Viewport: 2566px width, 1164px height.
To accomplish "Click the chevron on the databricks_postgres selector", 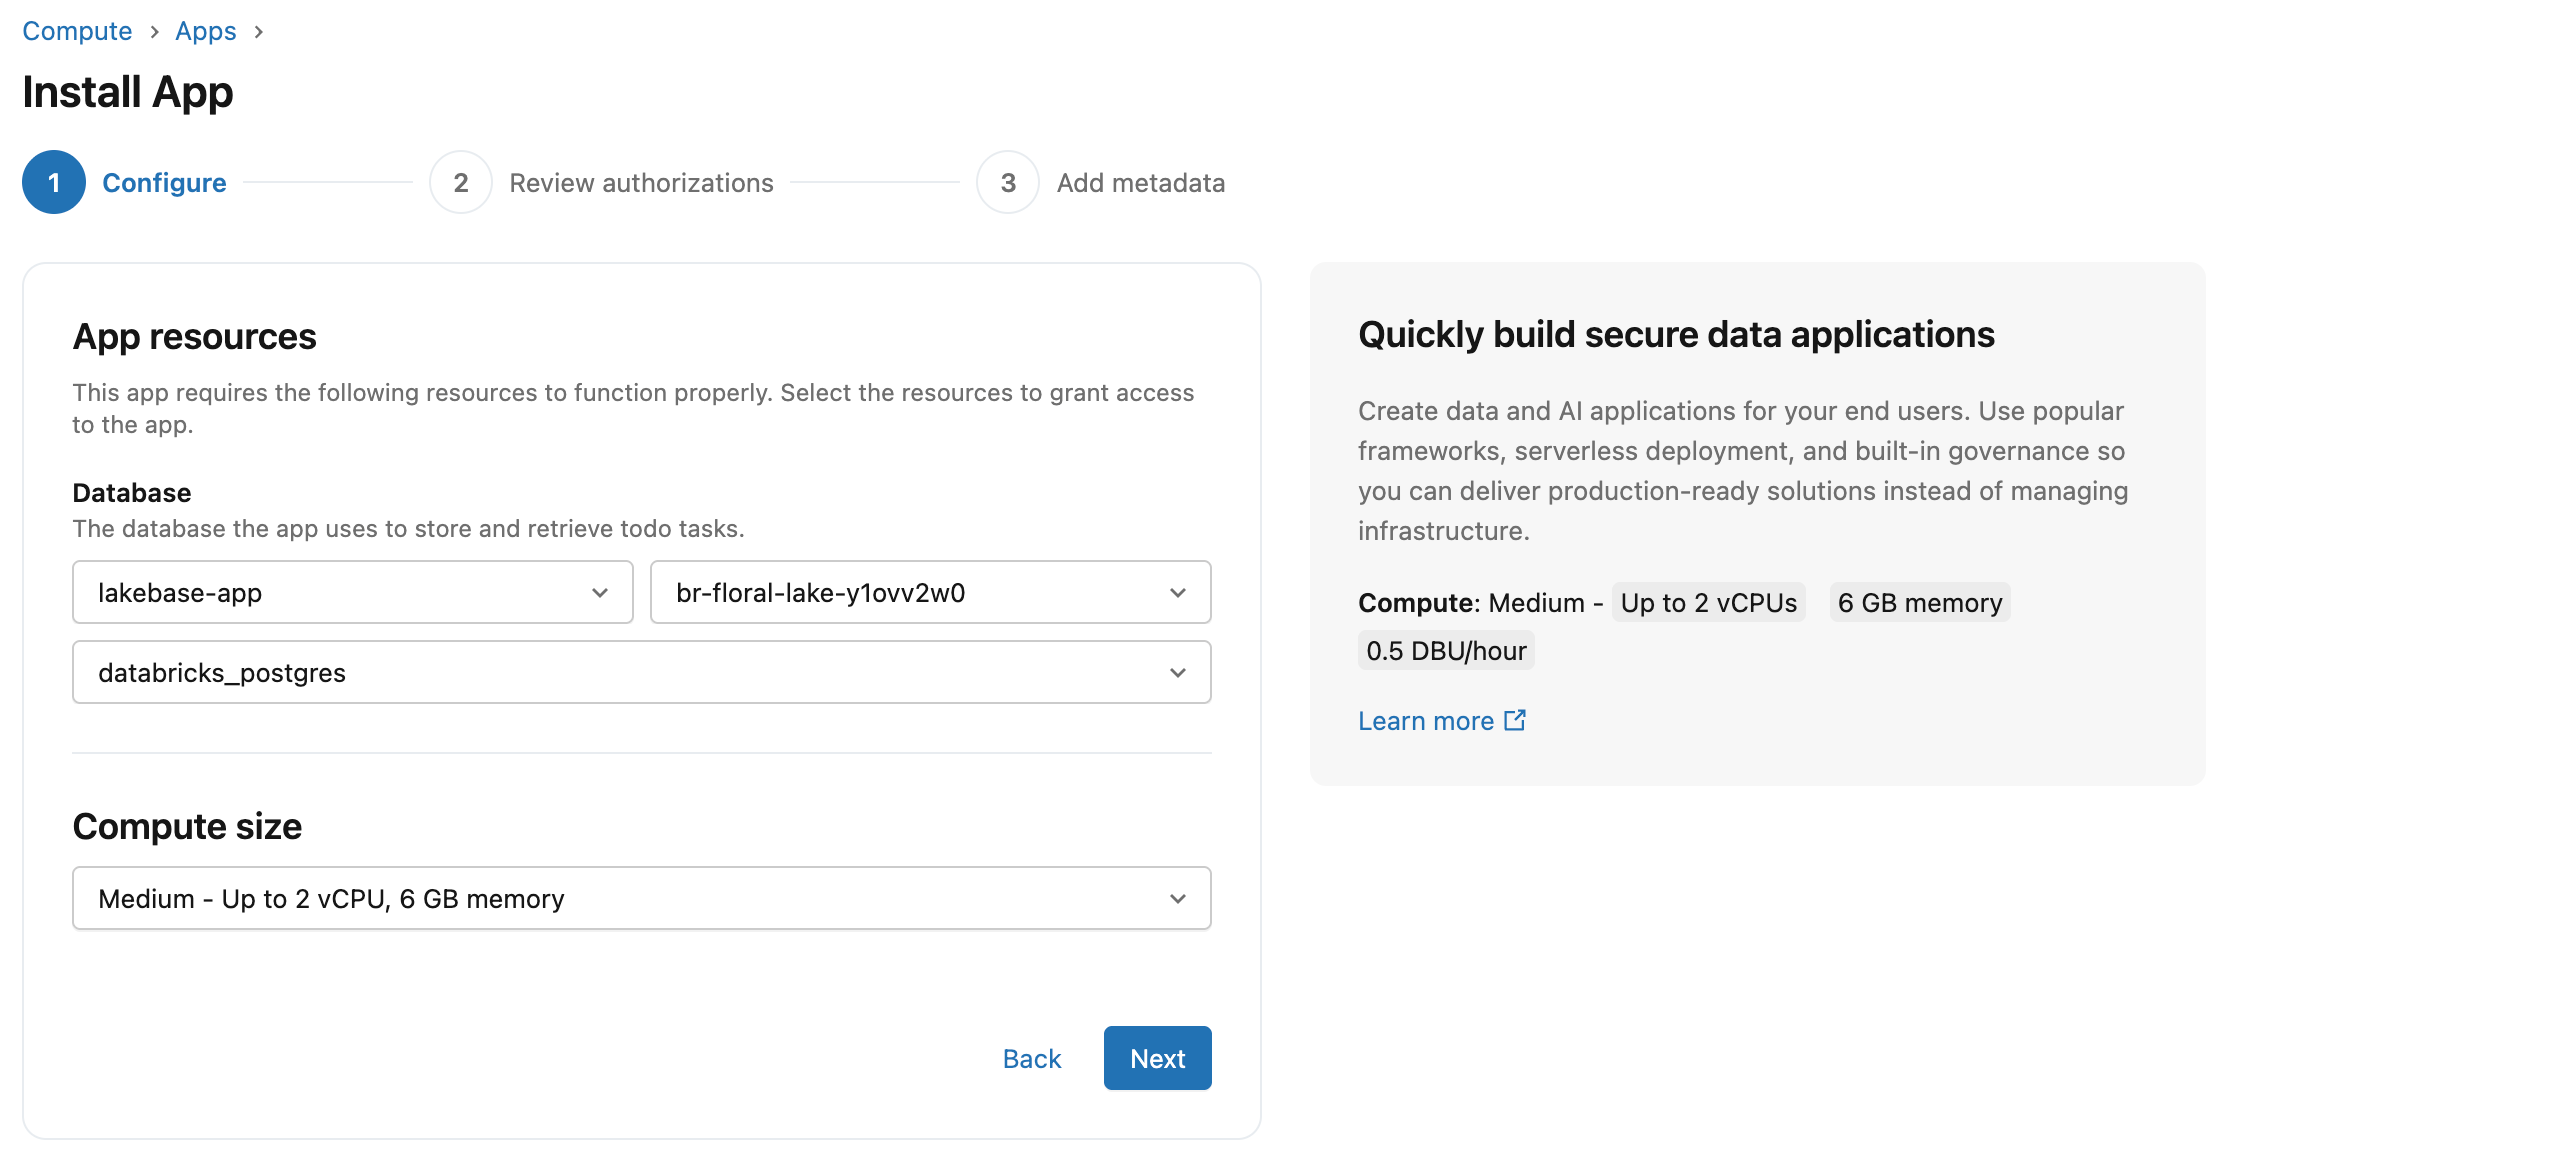I will point(1179,672).
